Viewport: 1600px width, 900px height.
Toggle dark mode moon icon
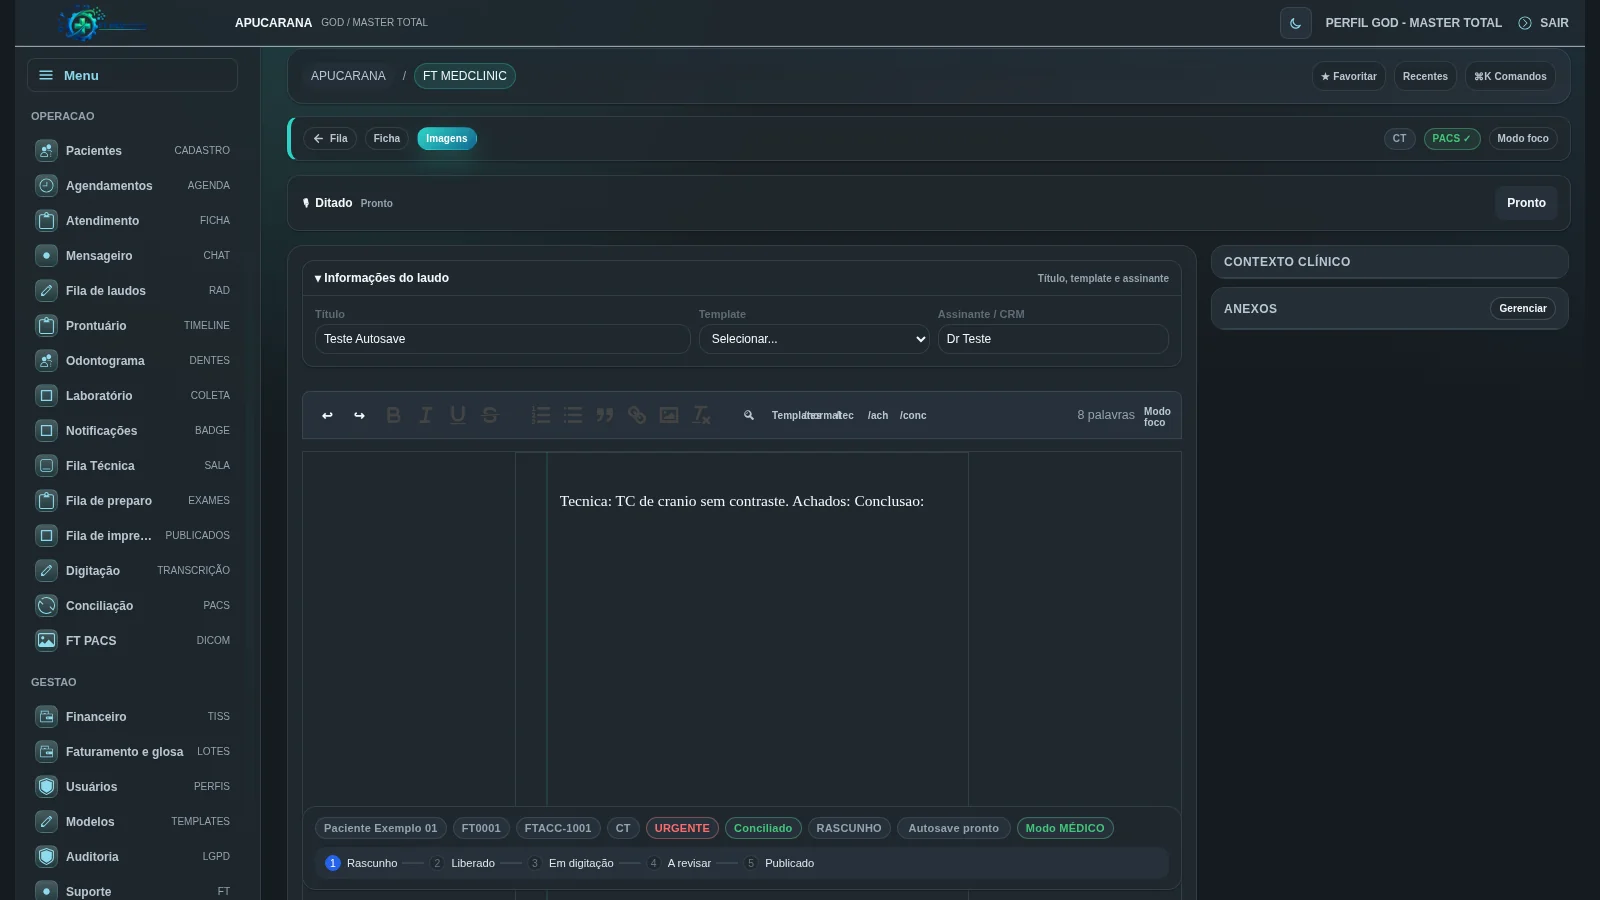tap(1295, 23)
